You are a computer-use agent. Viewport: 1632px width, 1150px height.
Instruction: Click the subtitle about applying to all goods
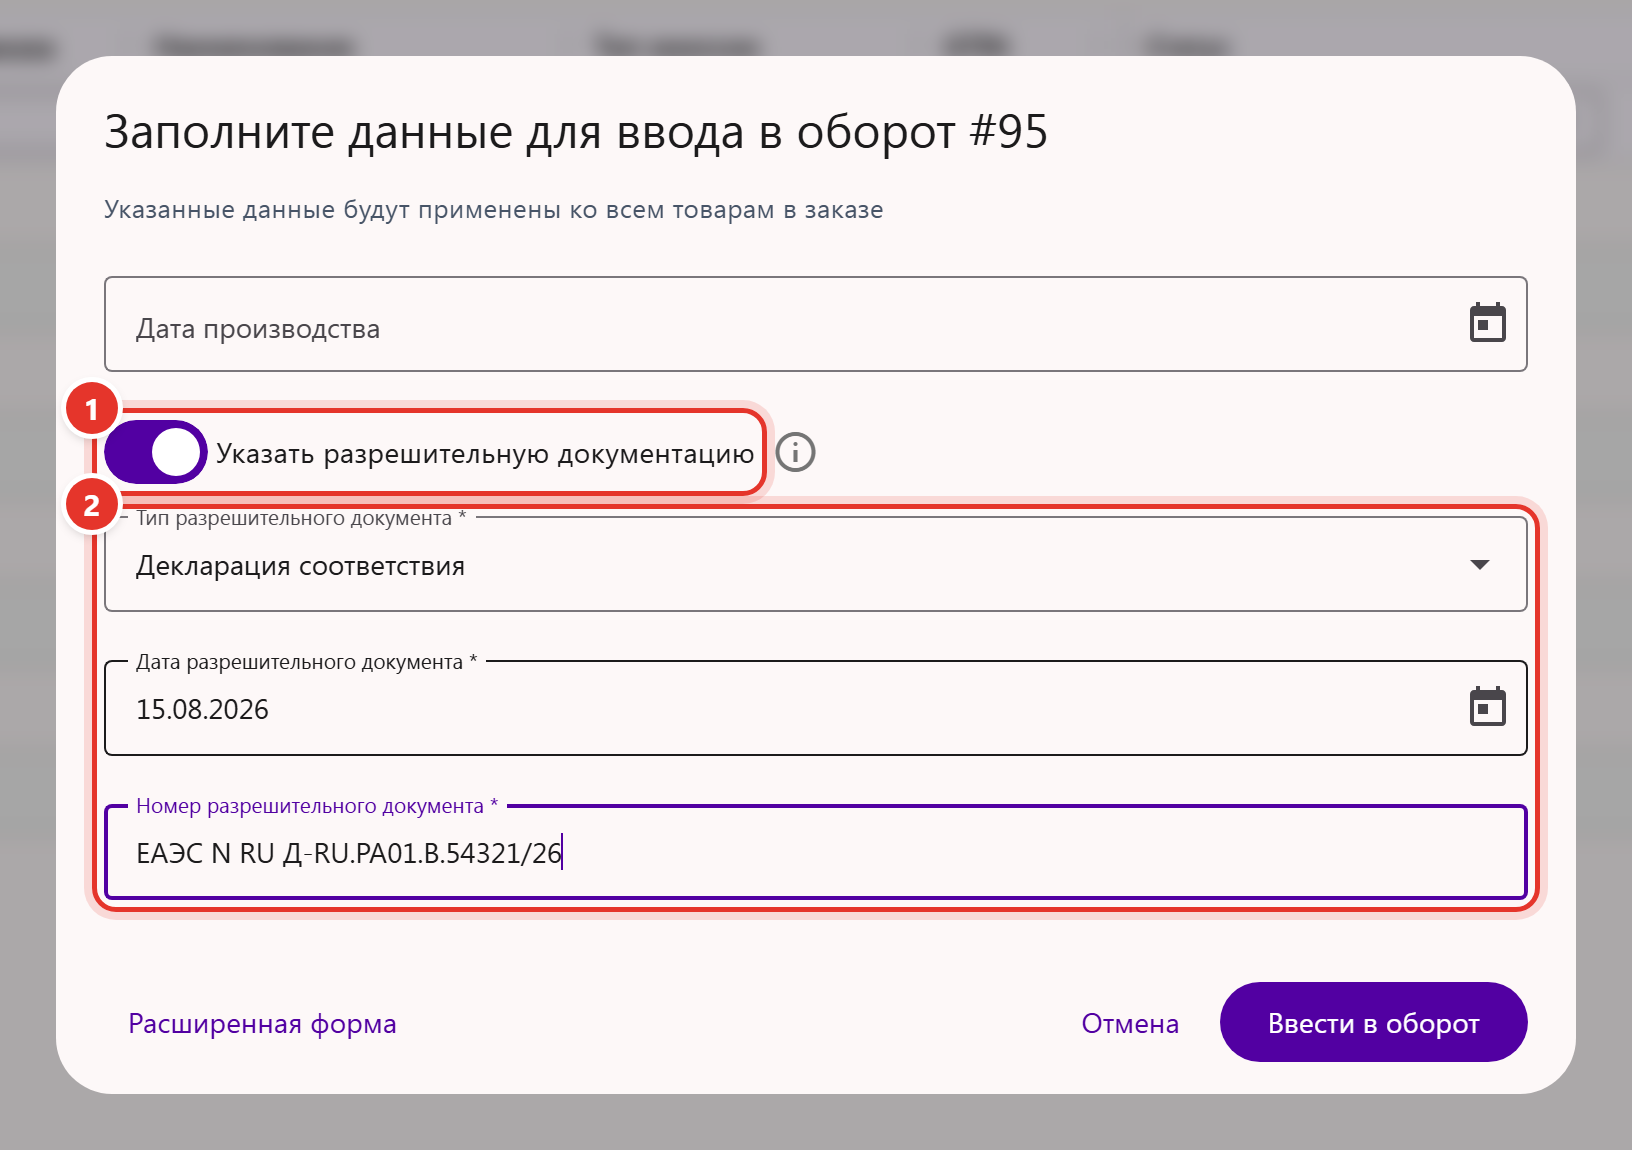(494, 210)
